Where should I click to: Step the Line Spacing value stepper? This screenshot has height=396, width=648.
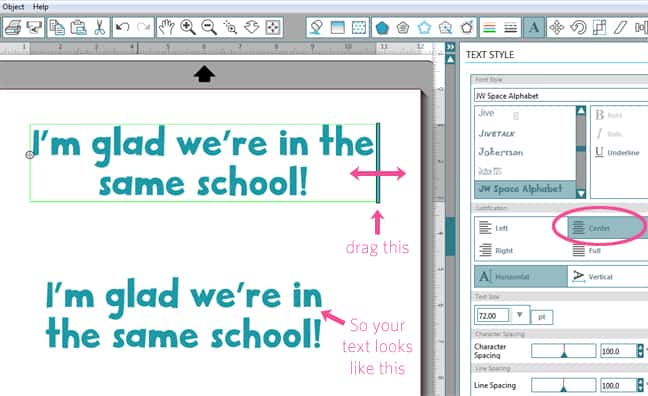click(640, 385)
